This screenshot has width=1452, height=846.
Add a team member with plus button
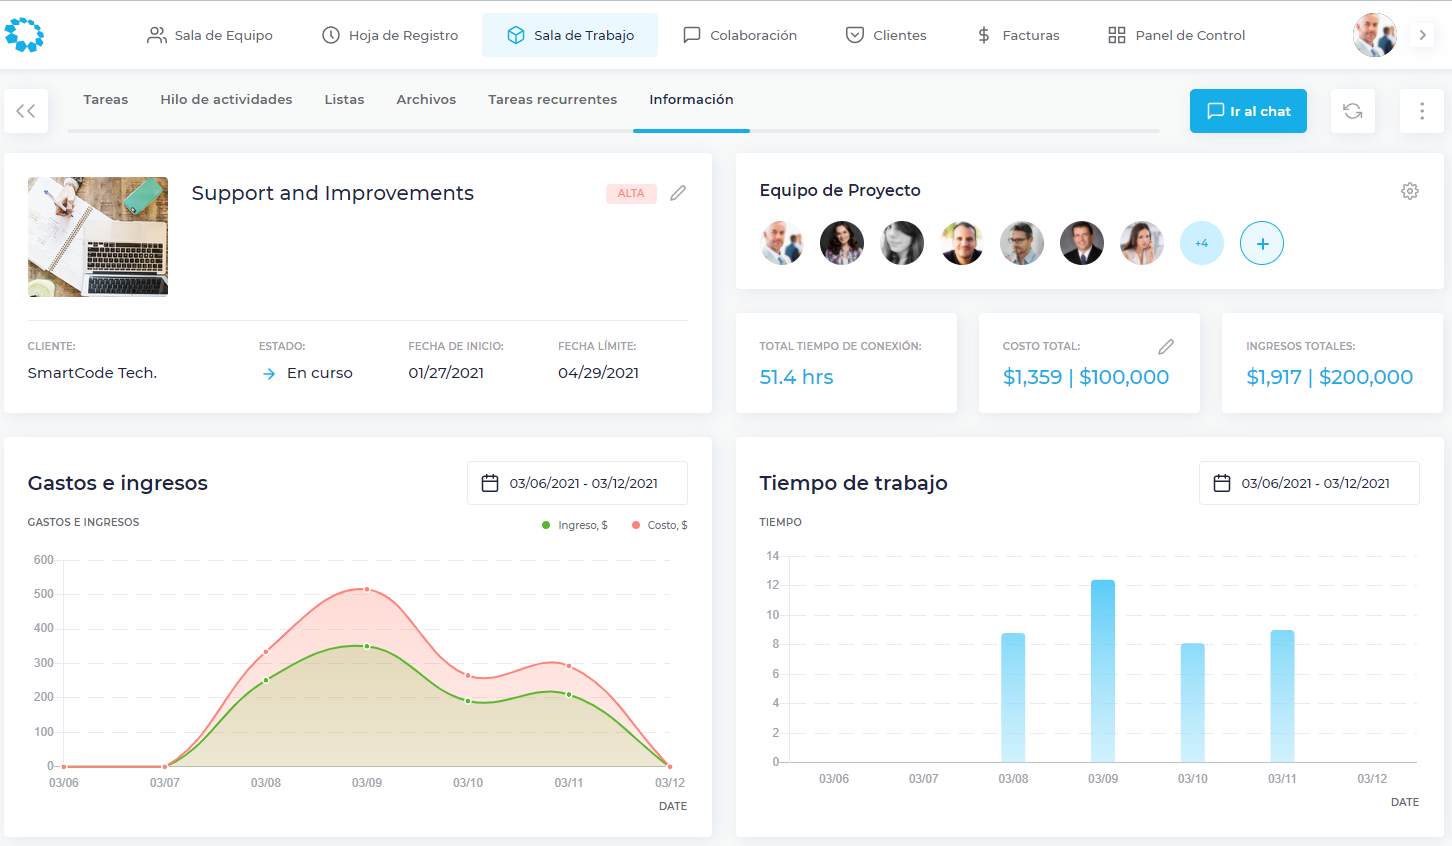click(x=1261, y=243)
